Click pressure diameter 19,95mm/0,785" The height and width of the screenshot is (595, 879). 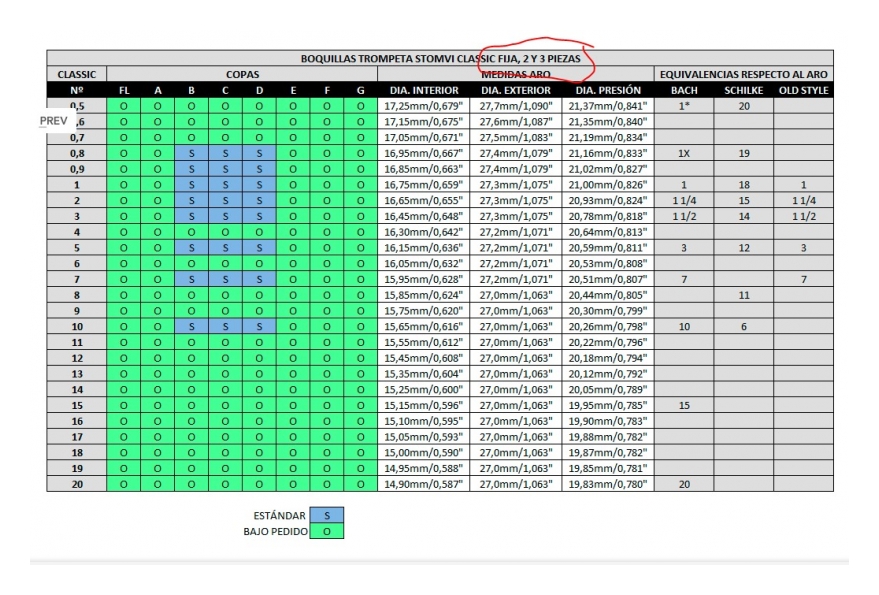(608, 405)
